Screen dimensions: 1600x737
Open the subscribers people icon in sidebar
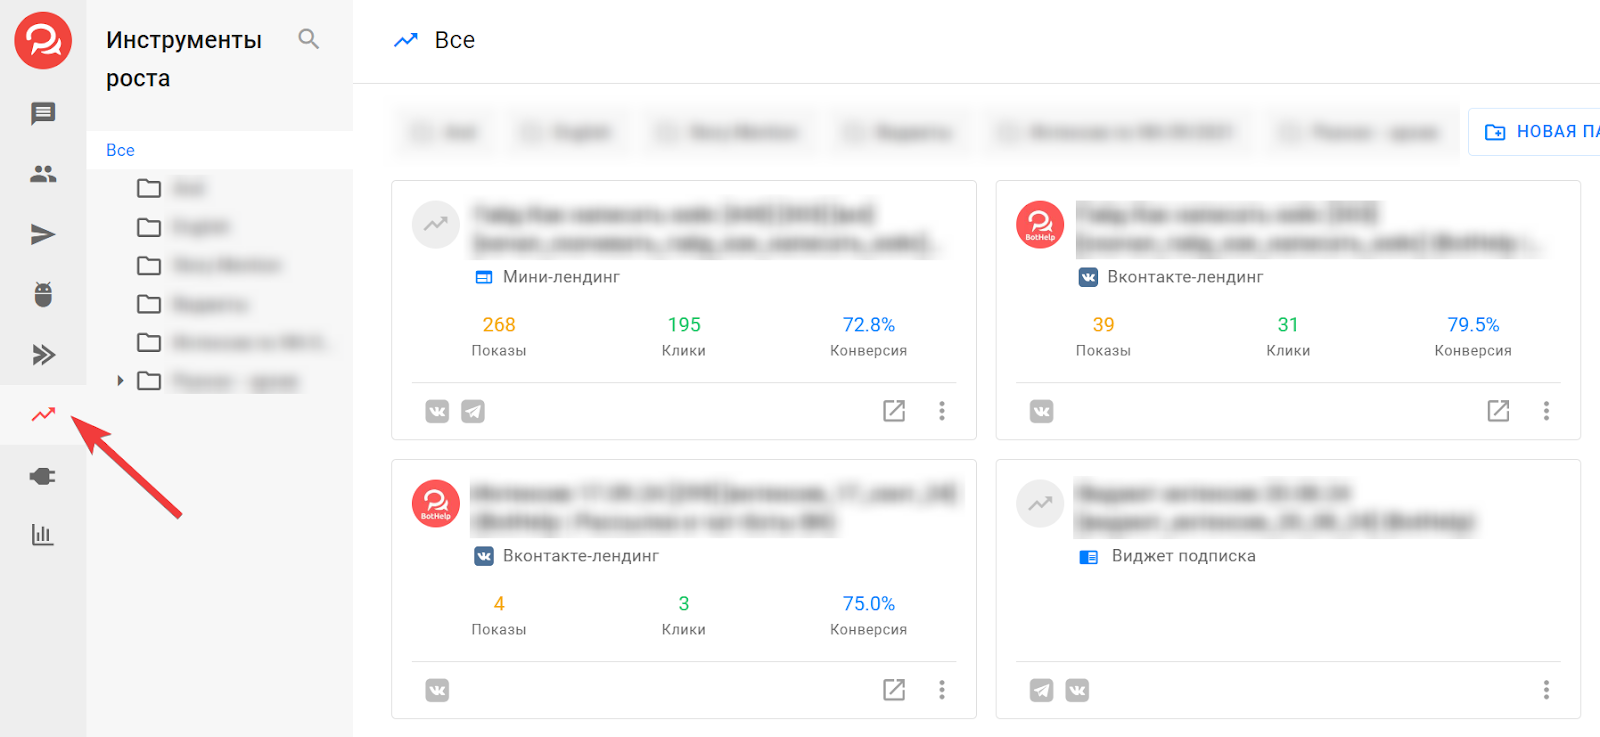click(x=42, y=174)
